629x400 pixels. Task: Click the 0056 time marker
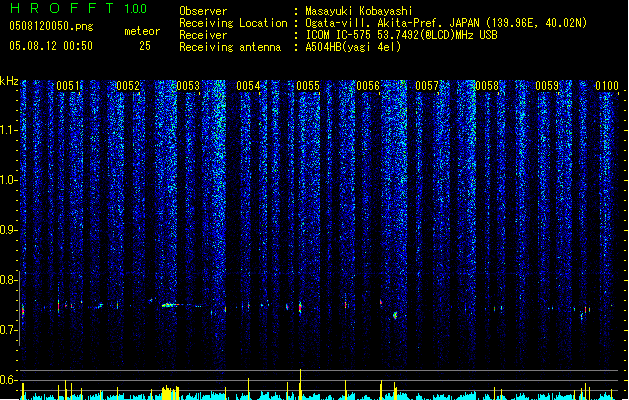pyautogui.click(x=368, y=86)
